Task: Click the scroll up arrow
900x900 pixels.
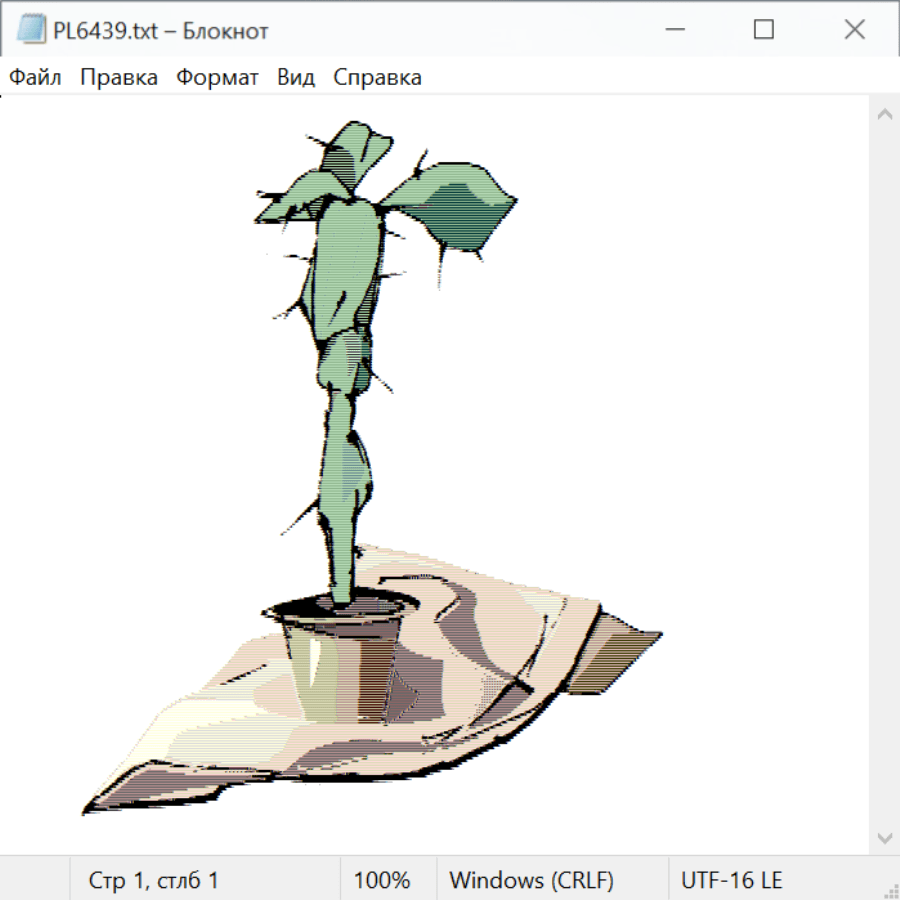Action: [884, 115]
